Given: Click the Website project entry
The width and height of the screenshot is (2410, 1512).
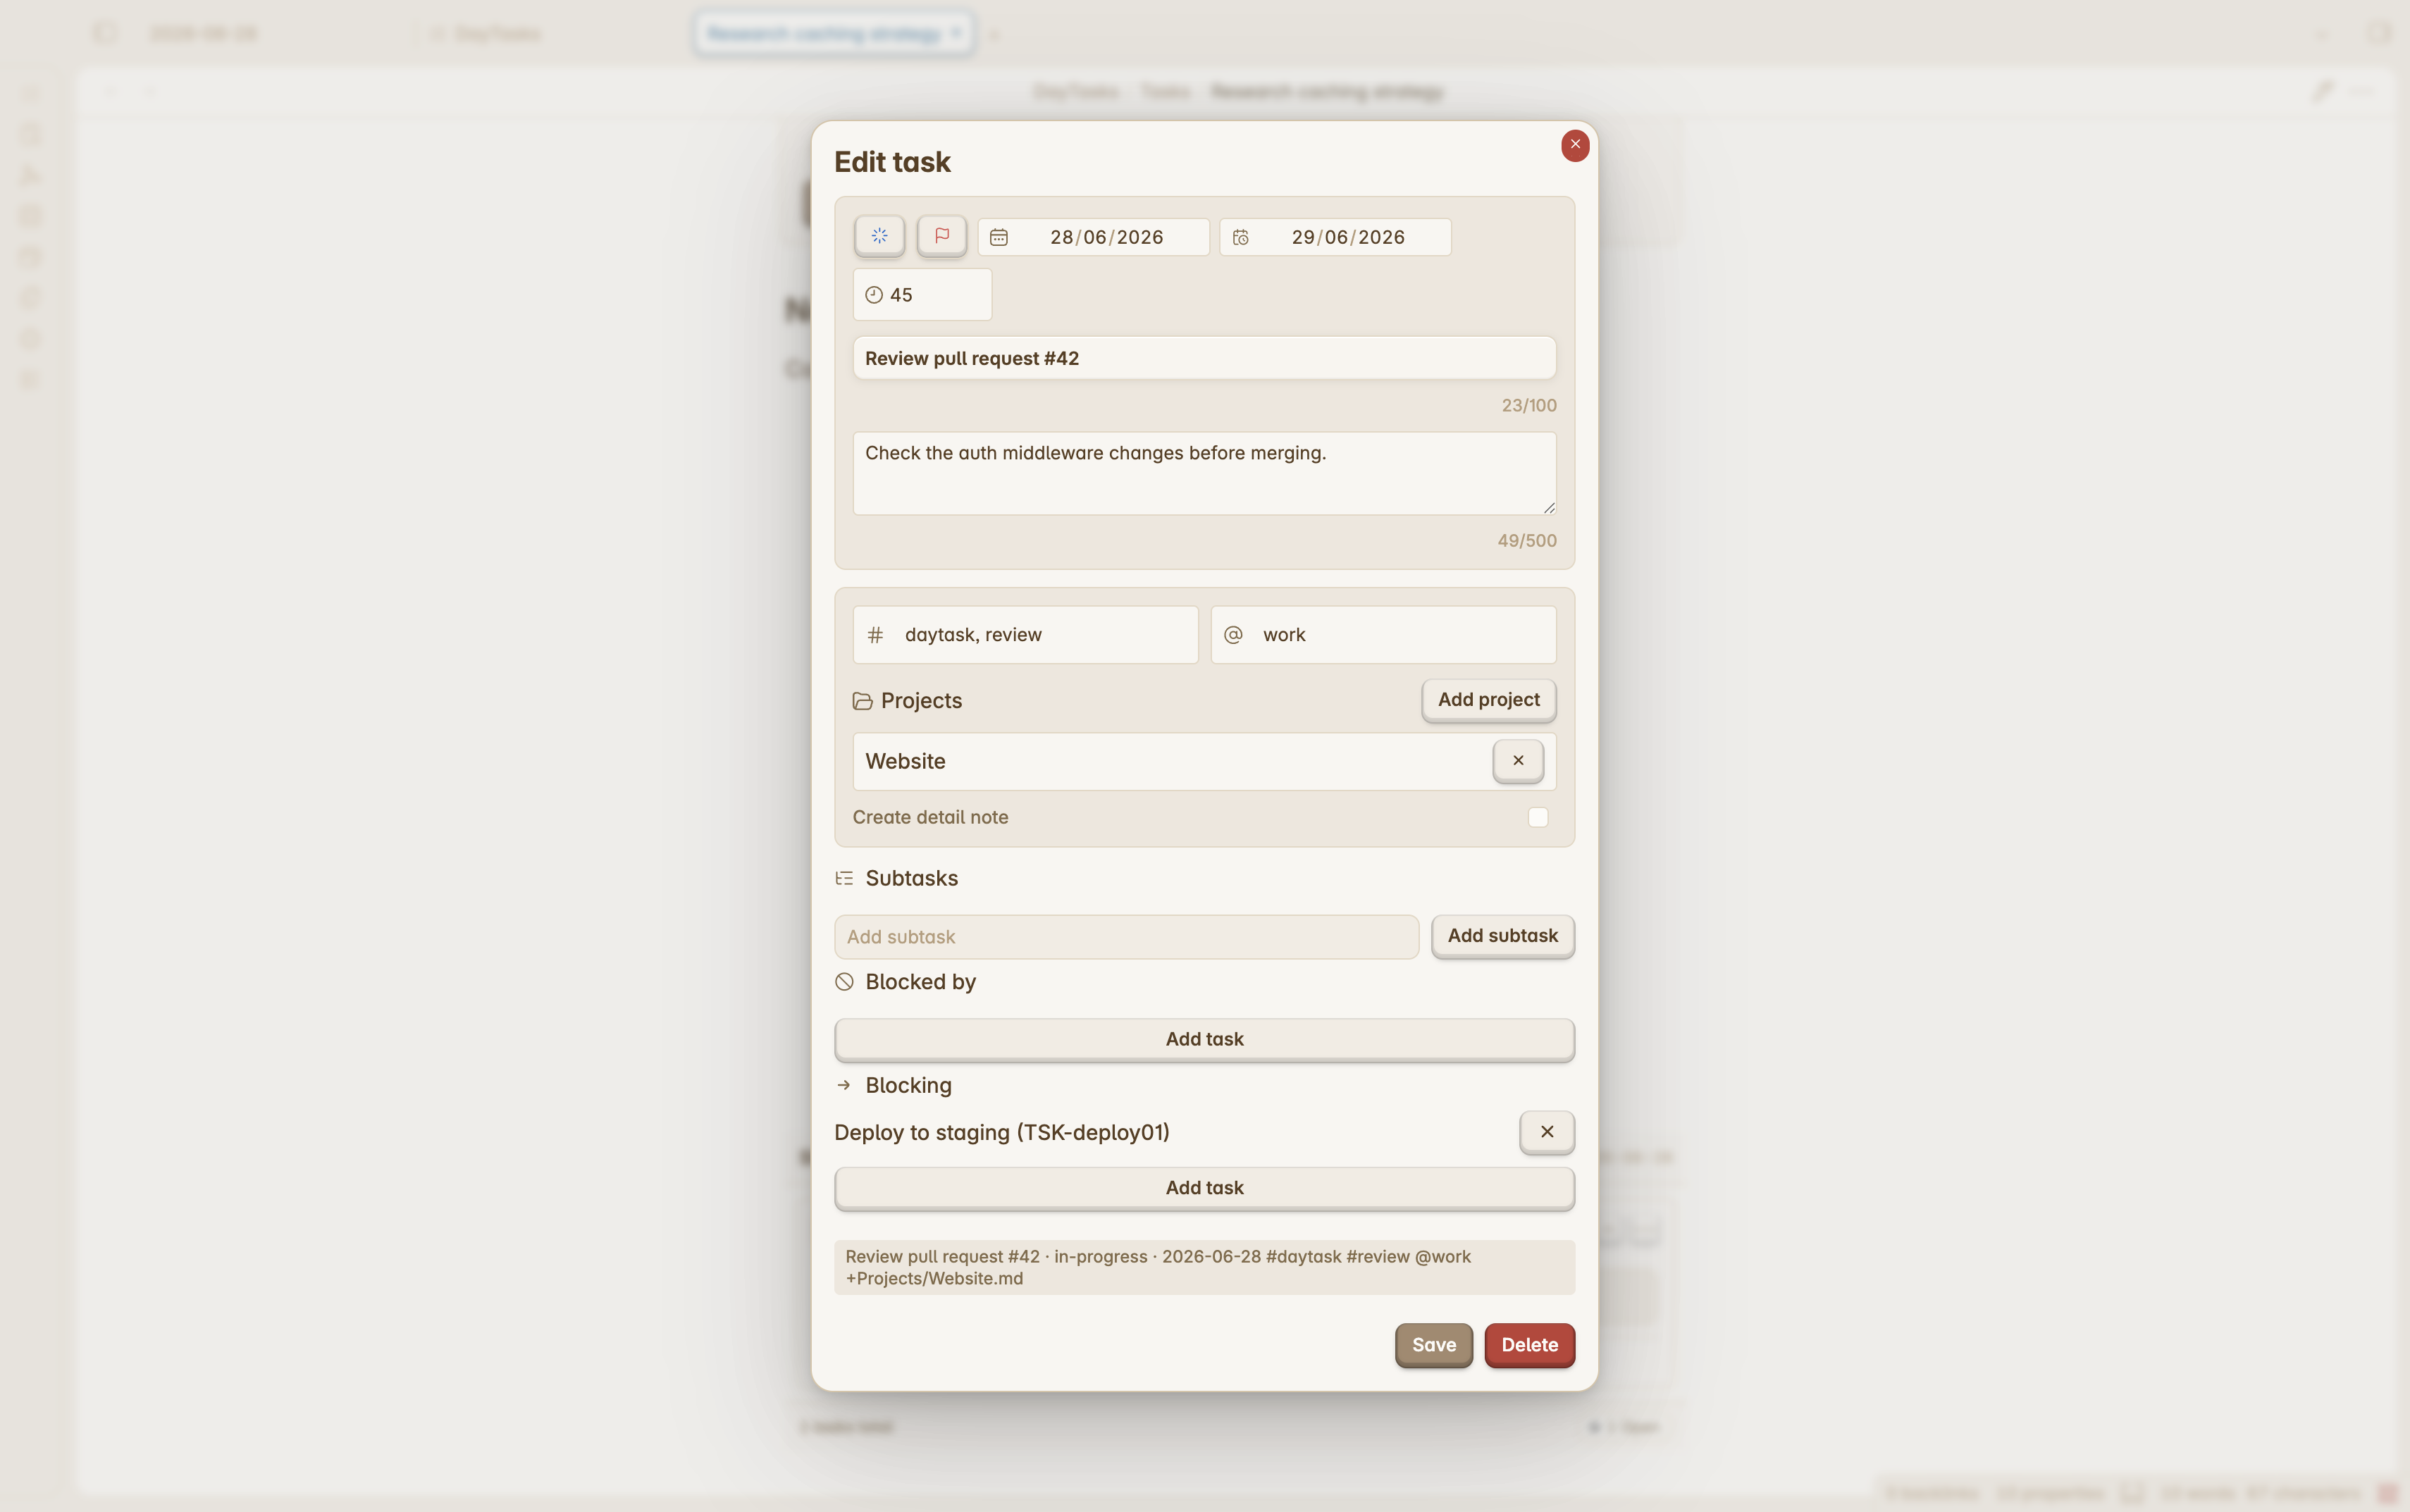Looking at the screenshot, I should [1204, 761].
